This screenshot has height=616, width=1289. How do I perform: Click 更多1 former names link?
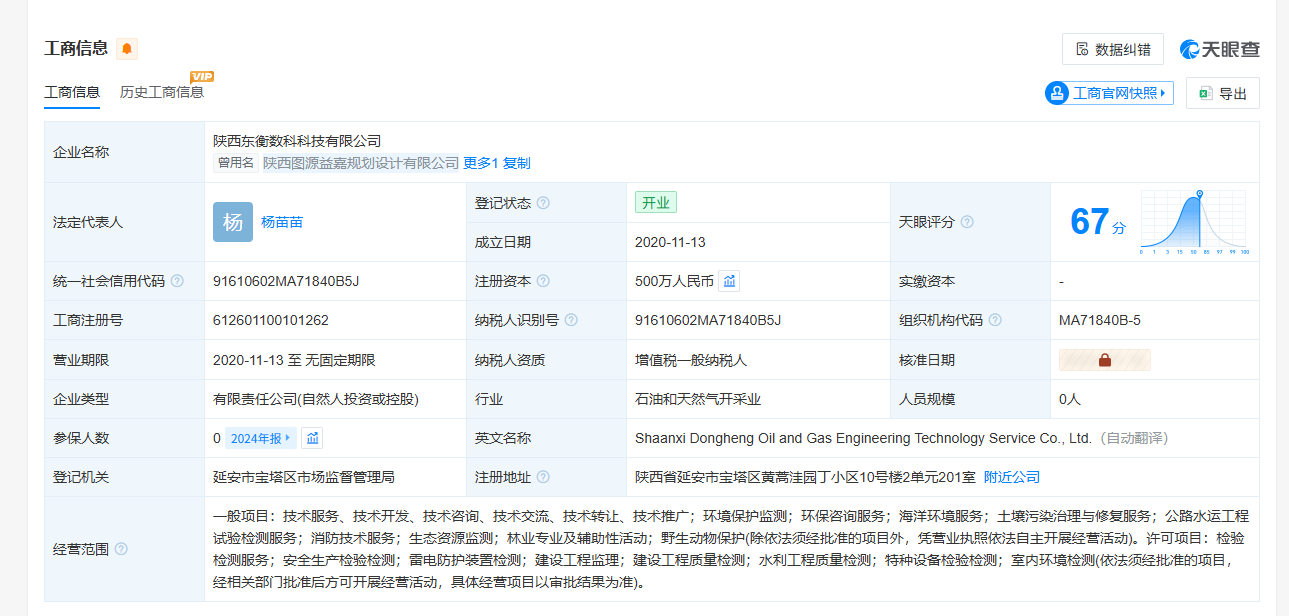click(480, 163)
